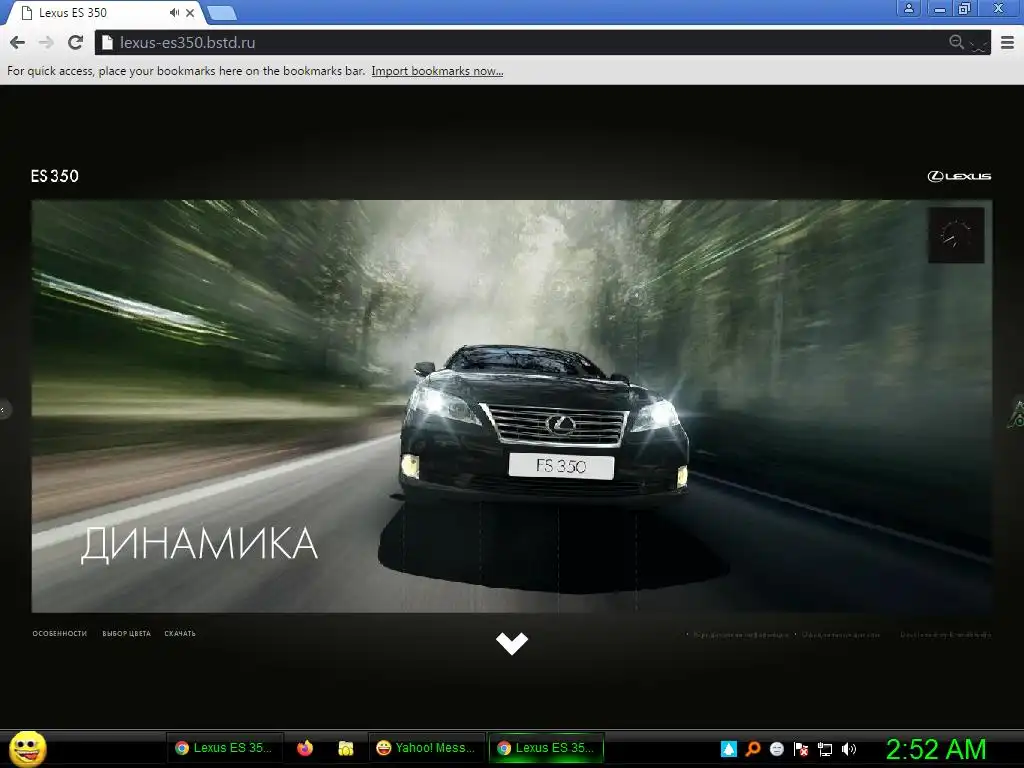The image size is (1024, 768).
Task: Click the СКАЧАТЬ menu item
Action: pos(180,633)
